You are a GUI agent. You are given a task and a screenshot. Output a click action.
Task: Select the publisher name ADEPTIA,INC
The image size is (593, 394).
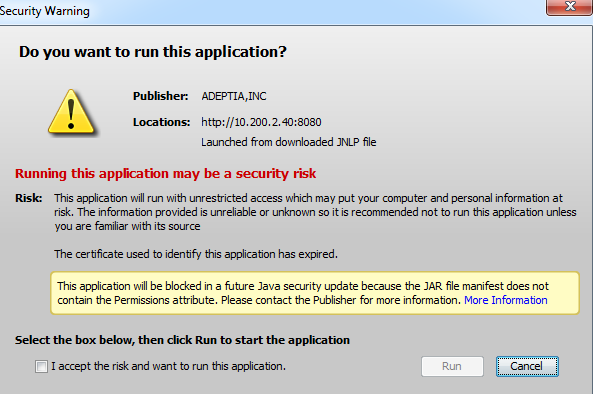[x=234, y=96]
